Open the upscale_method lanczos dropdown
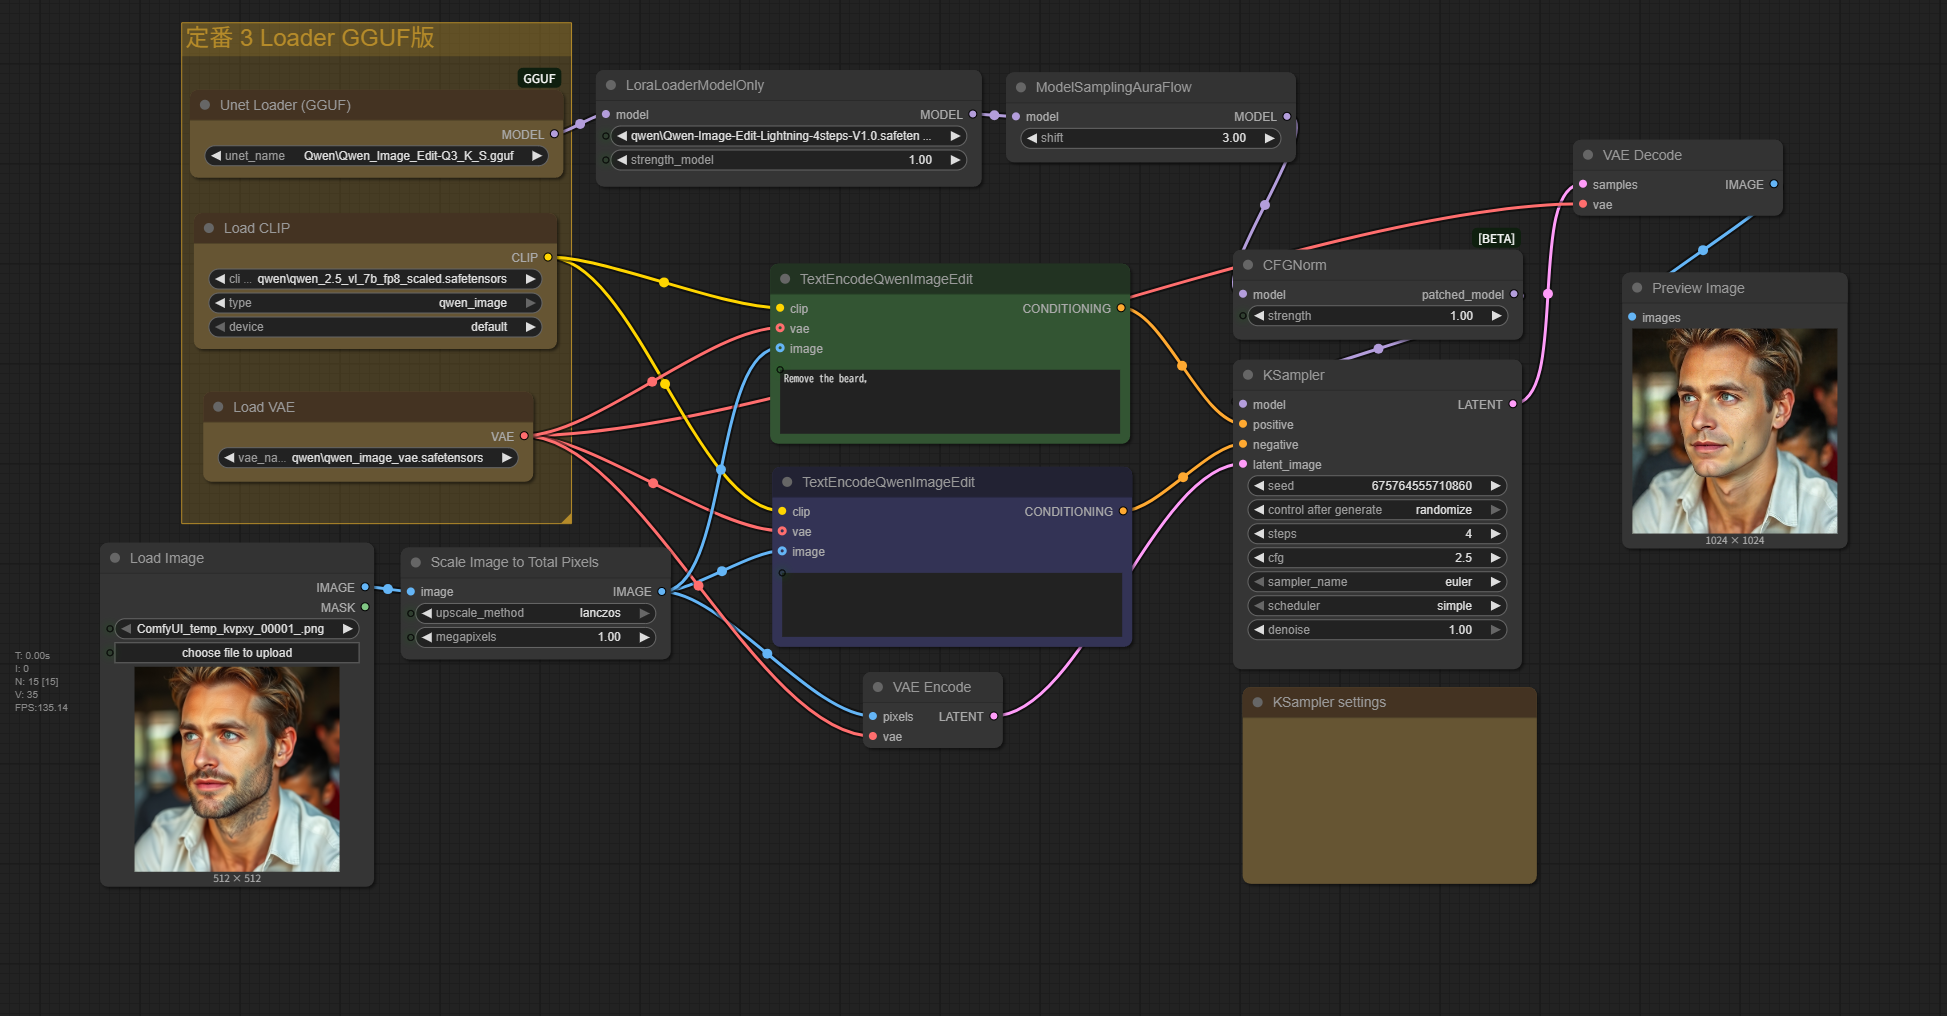1947x1016 pixels. [x=535, y=613]
